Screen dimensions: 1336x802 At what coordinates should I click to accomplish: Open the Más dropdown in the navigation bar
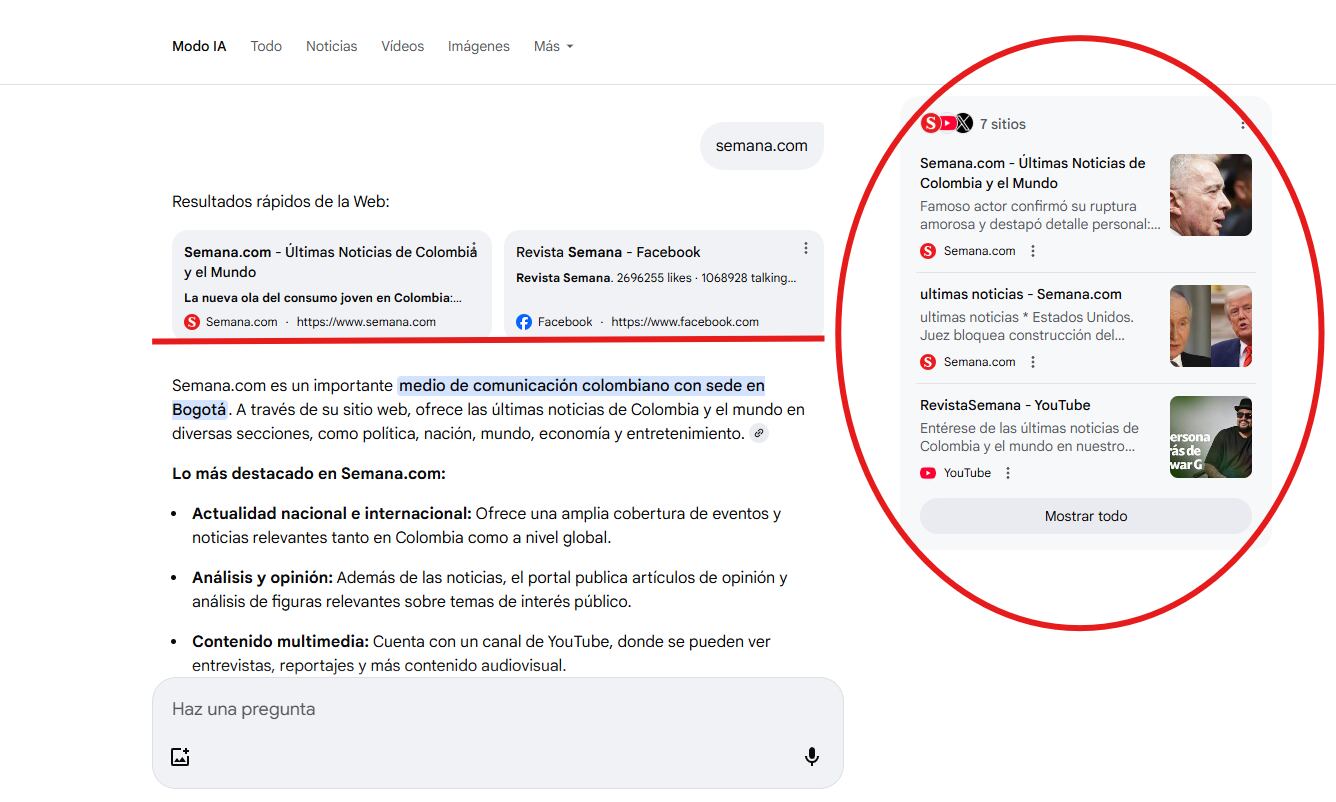coord(553,46)
